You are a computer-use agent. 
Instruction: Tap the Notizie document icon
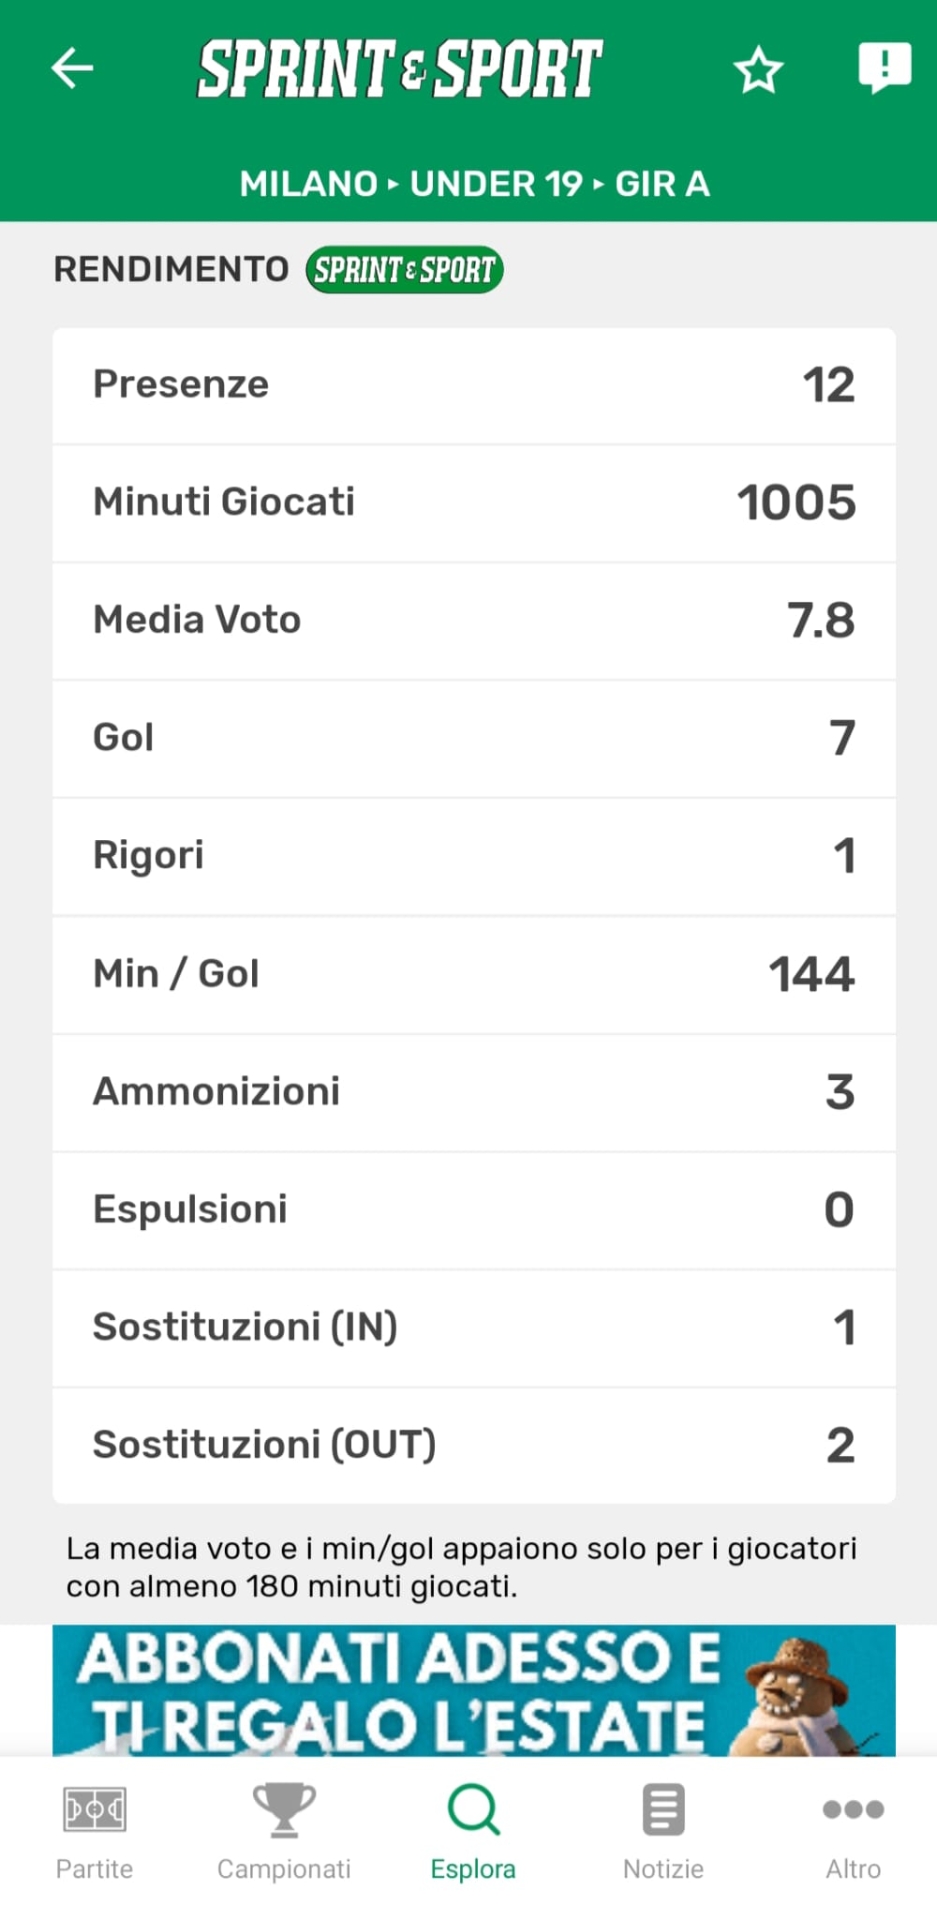pyautogui.click(x=663, y=1810)
